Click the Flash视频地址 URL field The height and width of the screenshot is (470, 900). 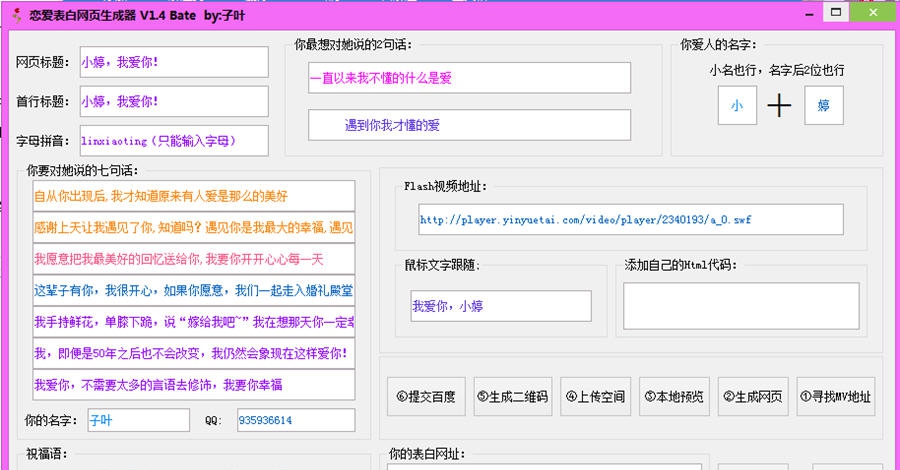click(631, 219)
